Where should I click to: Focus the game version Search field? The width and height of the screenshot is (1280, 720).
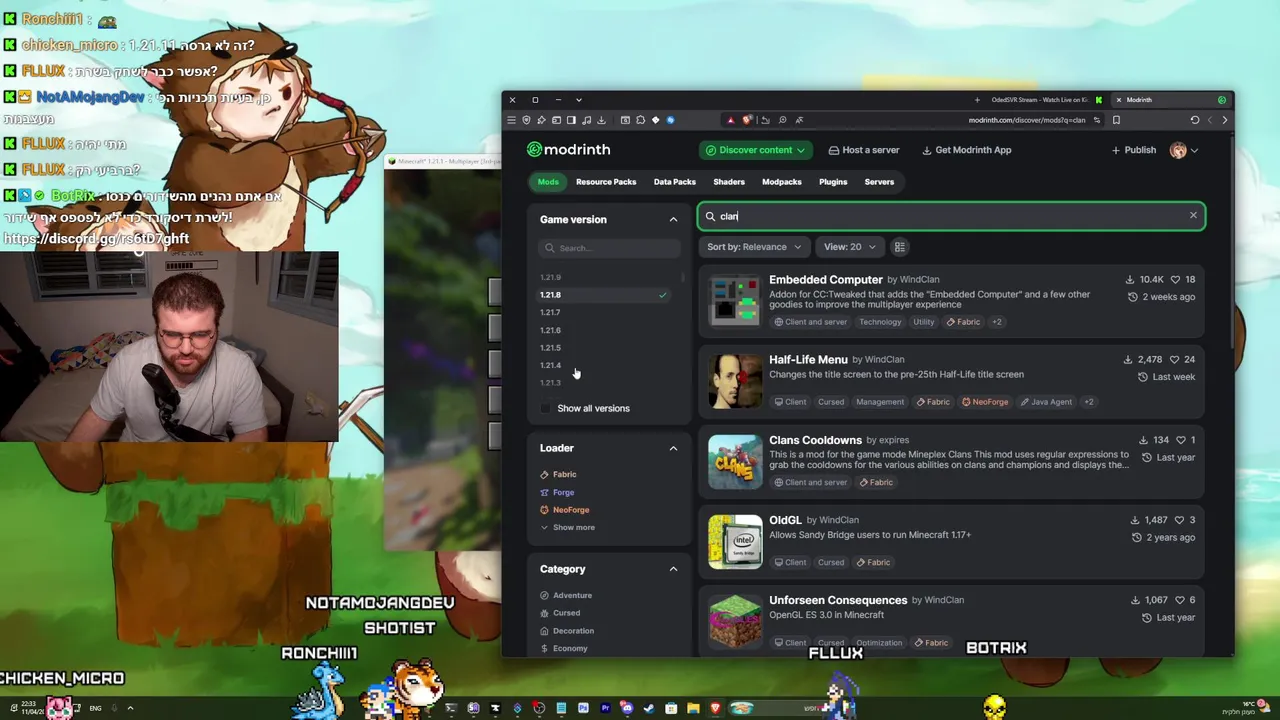point(609,248)
